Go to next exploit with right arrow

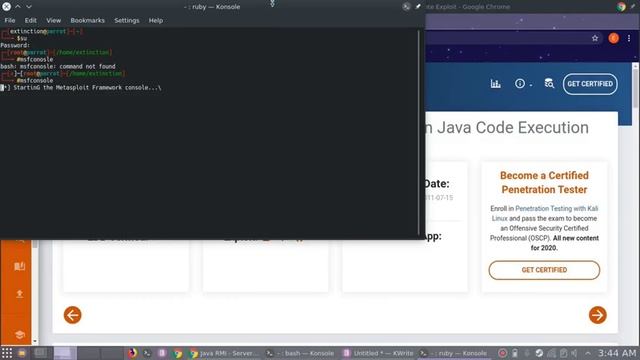click(598, 315)
